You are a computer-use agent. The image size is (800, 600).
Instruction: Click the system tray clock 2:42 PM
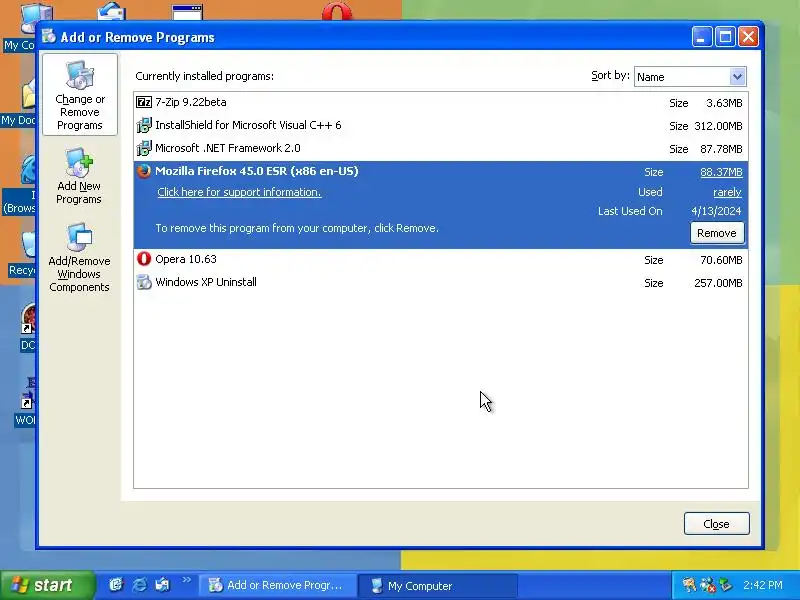[x=762, y=585]
